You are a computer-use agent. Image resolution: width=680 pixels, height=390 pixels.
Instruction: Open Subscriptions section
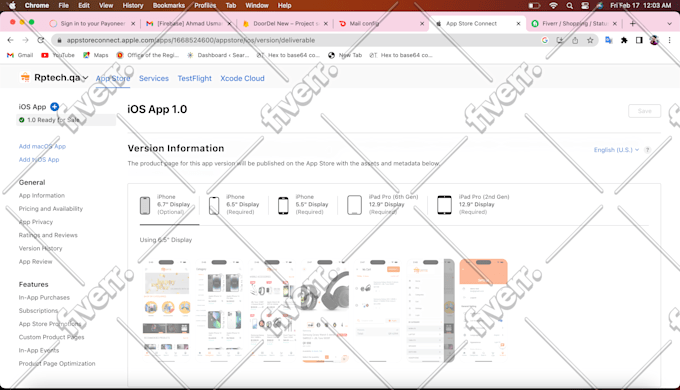click(x=38, y=311)
